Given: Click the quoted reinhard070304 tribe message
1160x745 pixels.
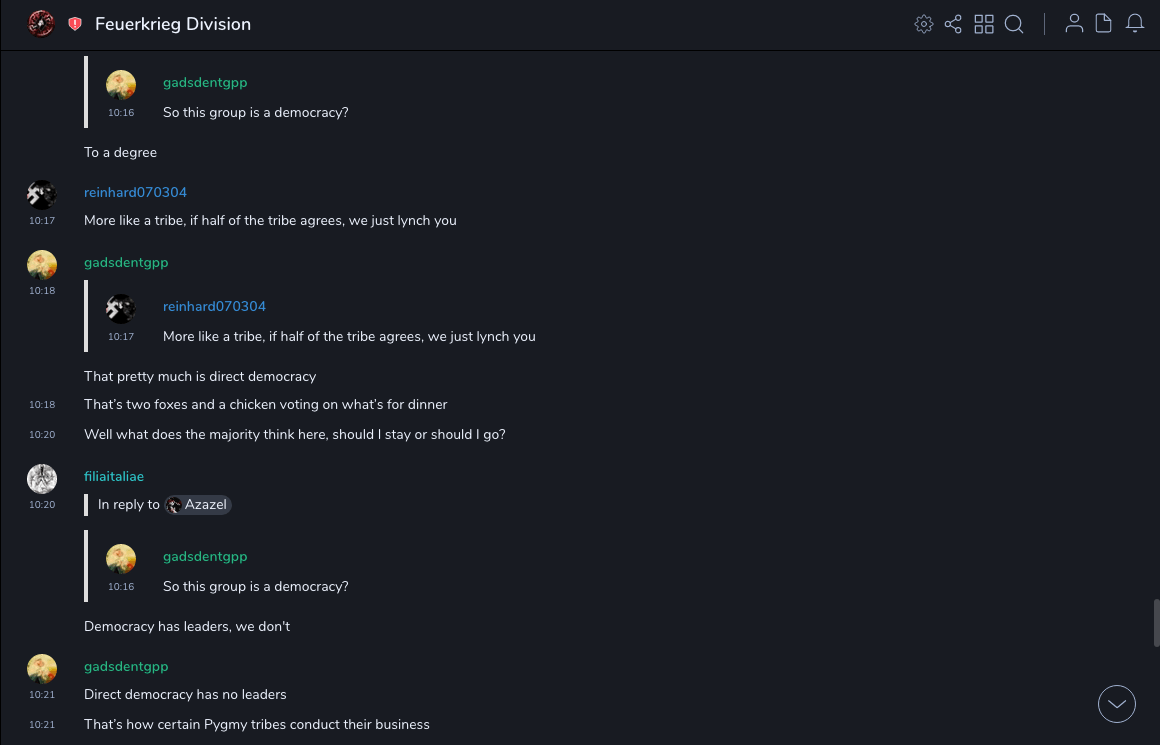Looking at the screenshot, I should (x=349, y=336).
